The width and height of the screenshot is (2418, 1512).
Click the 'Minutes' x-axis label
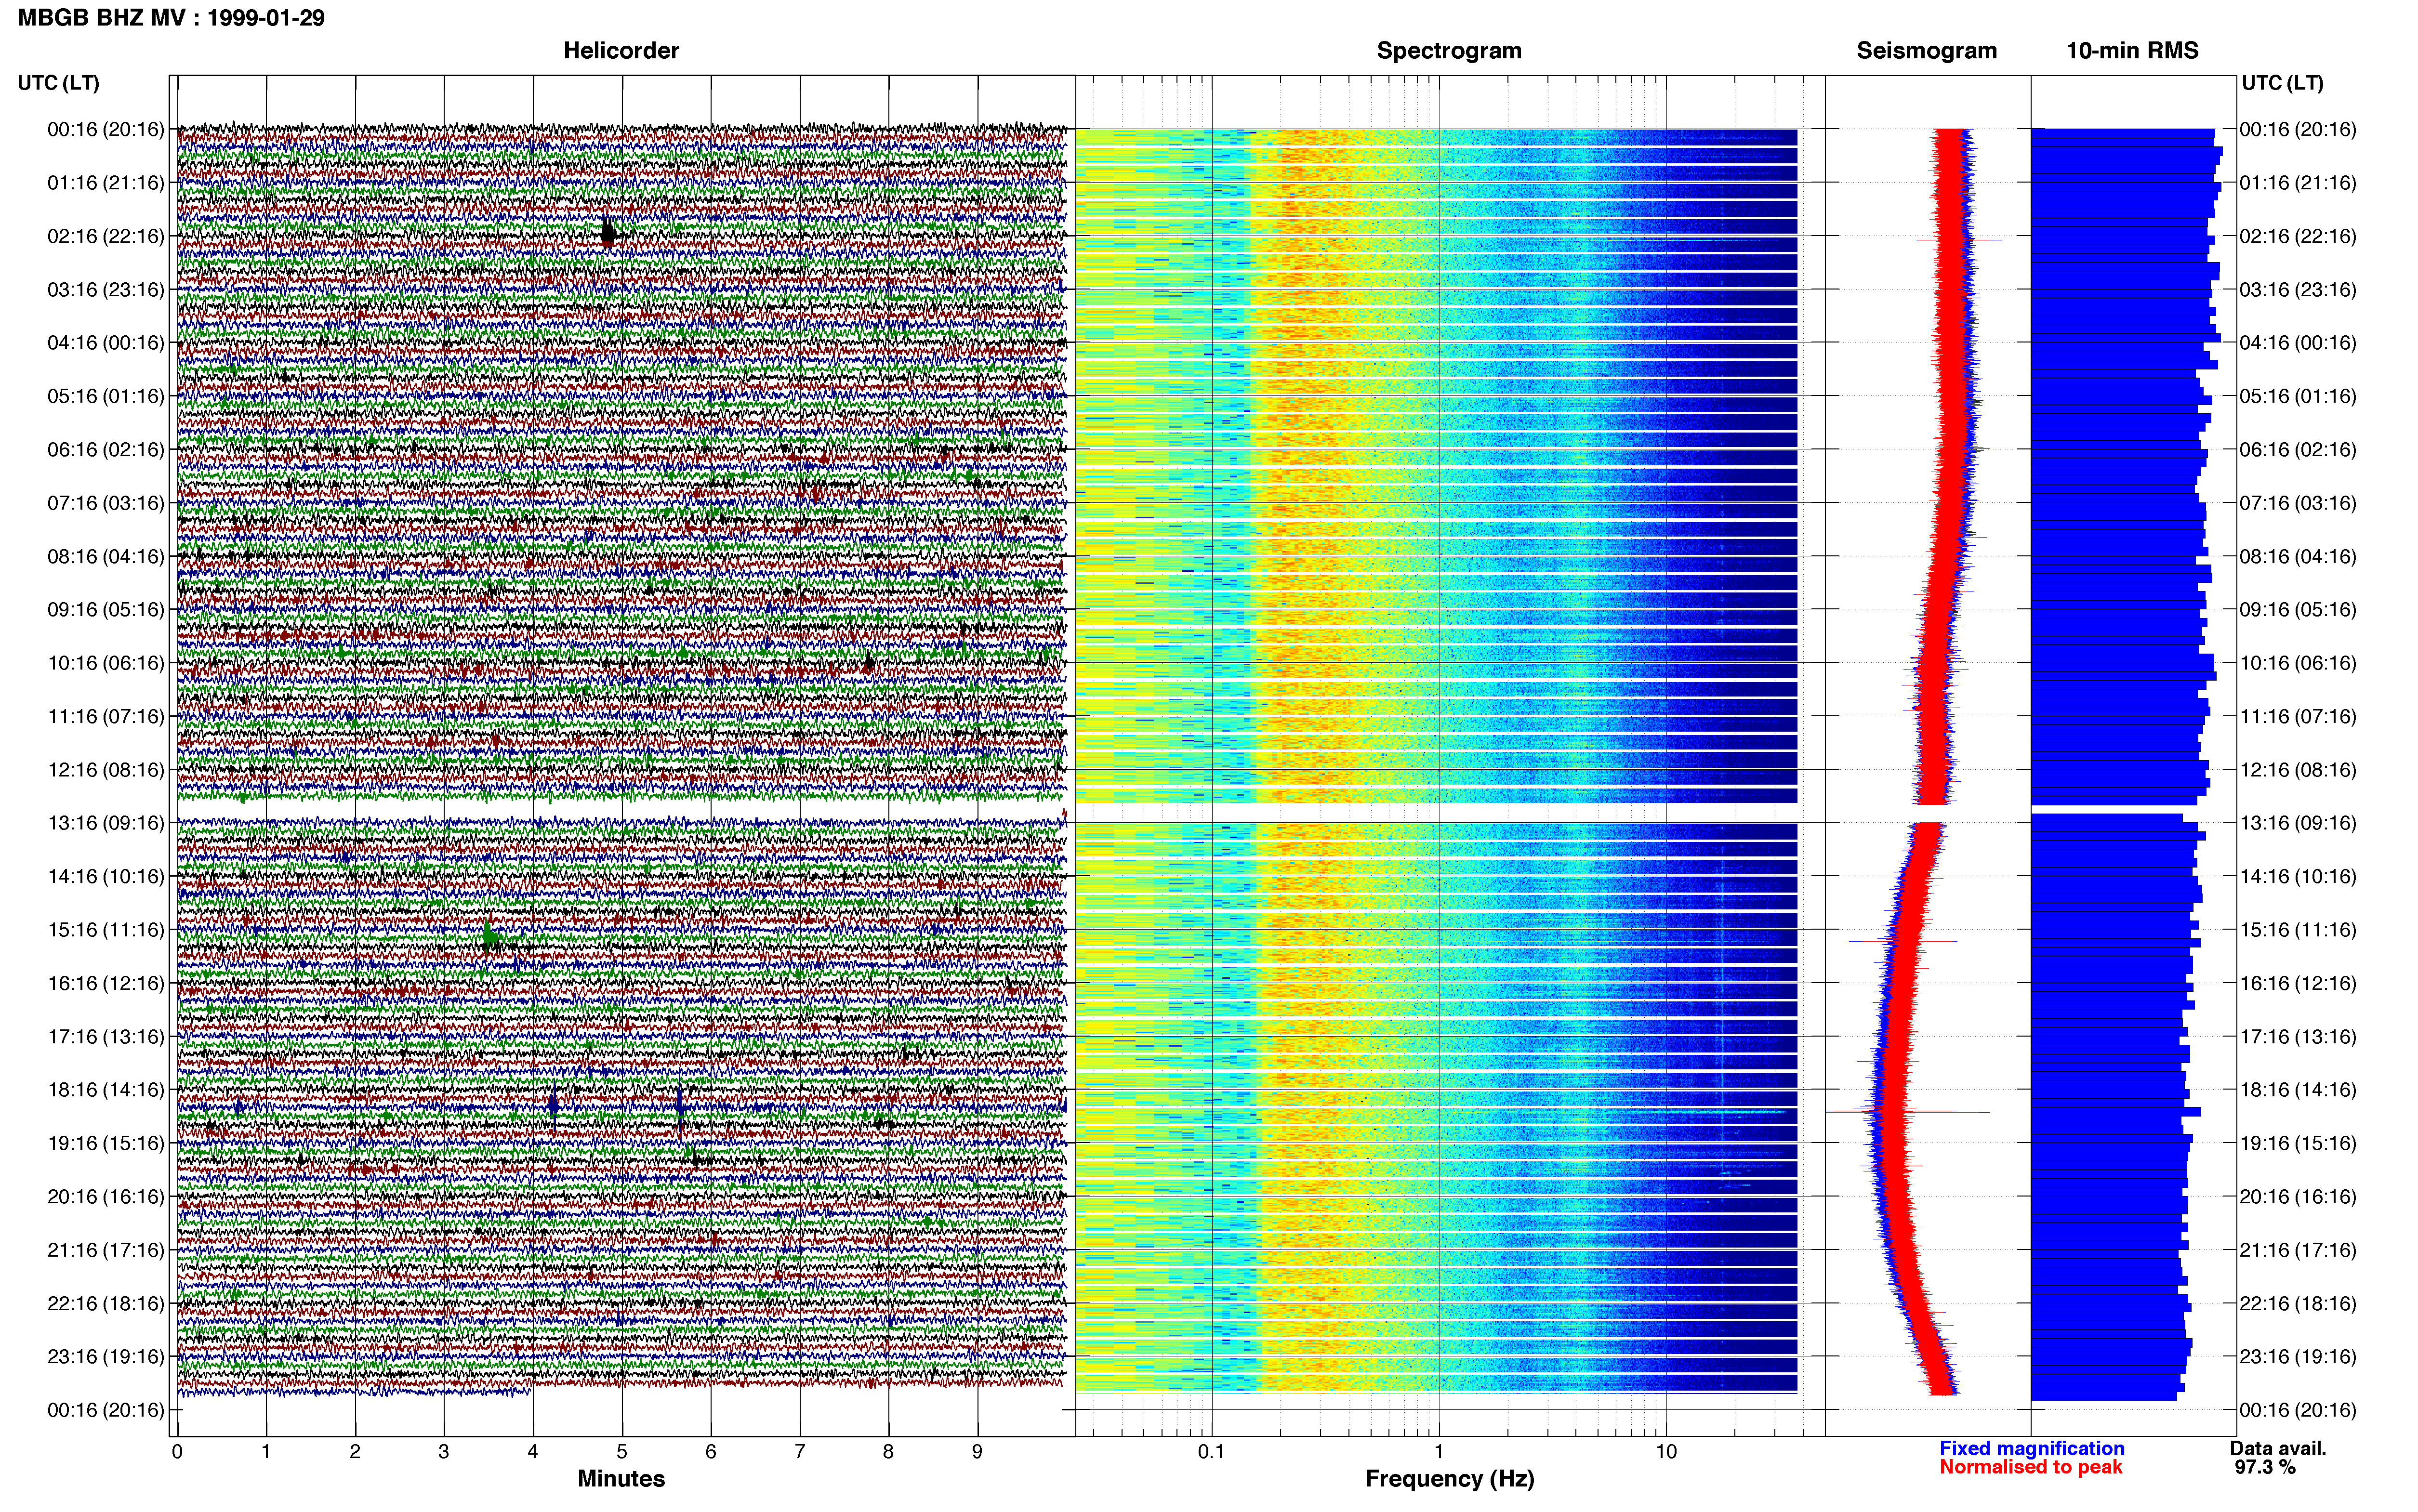tap(621, 1479)
